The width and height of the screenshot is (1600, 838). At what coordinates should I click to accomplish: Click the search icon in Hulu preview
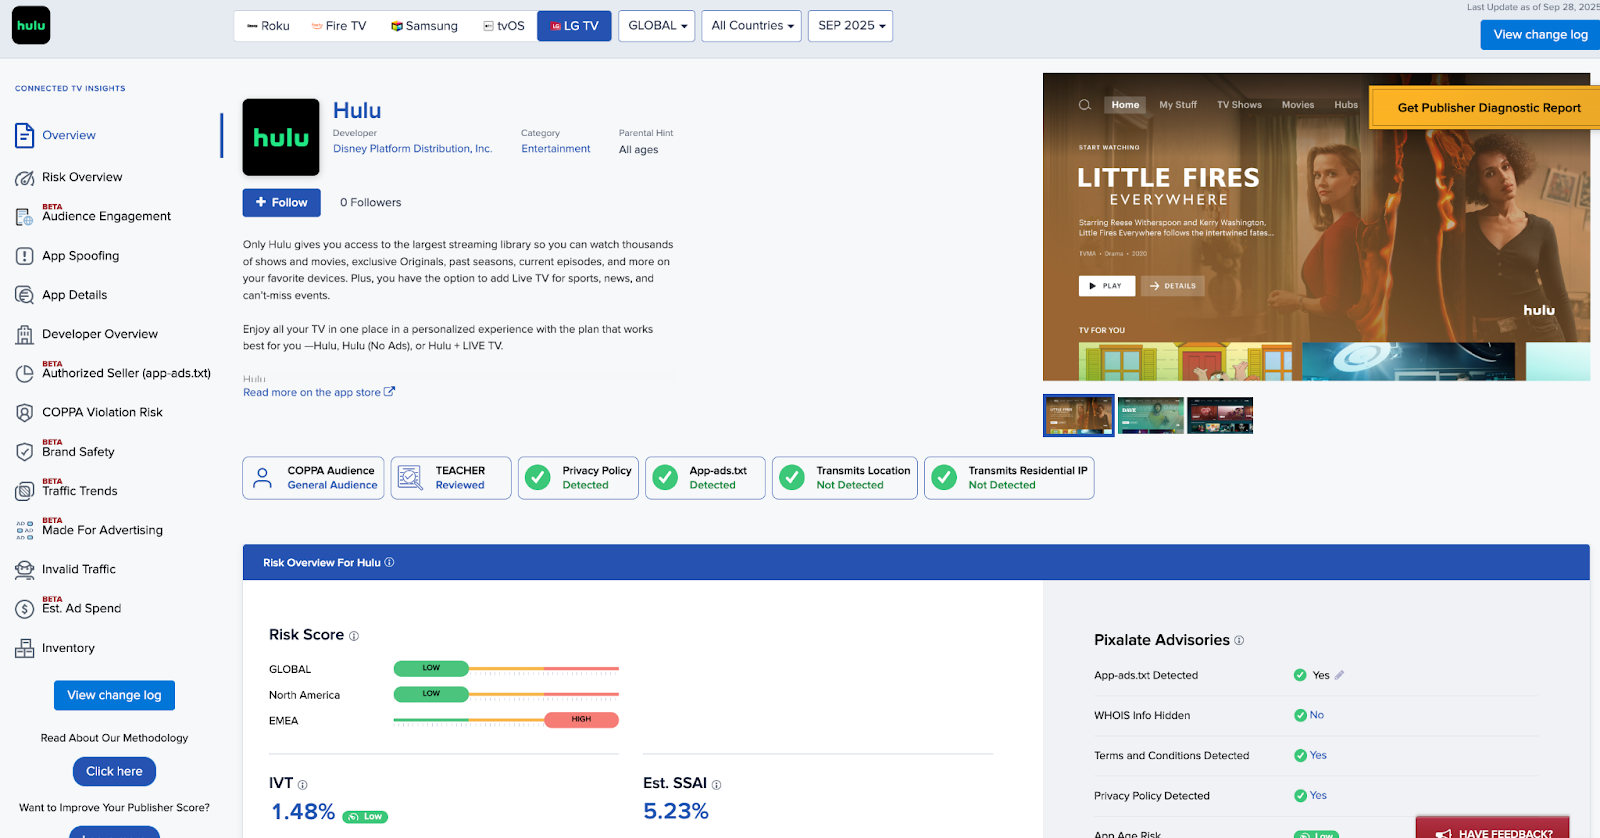click(1084, 105)
